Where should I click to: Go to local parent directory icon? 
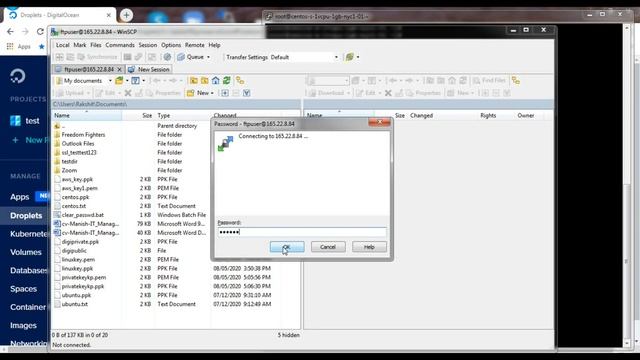click(x=193, y=81)
